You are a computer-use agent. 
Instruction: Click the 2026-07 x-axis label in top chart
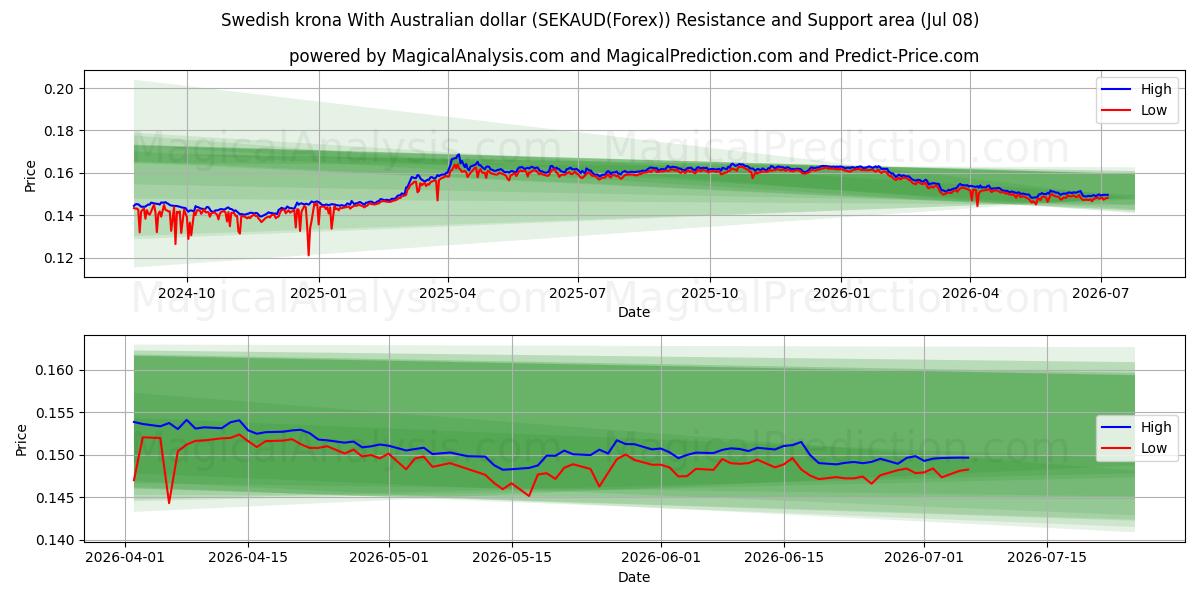point(1101,293)
